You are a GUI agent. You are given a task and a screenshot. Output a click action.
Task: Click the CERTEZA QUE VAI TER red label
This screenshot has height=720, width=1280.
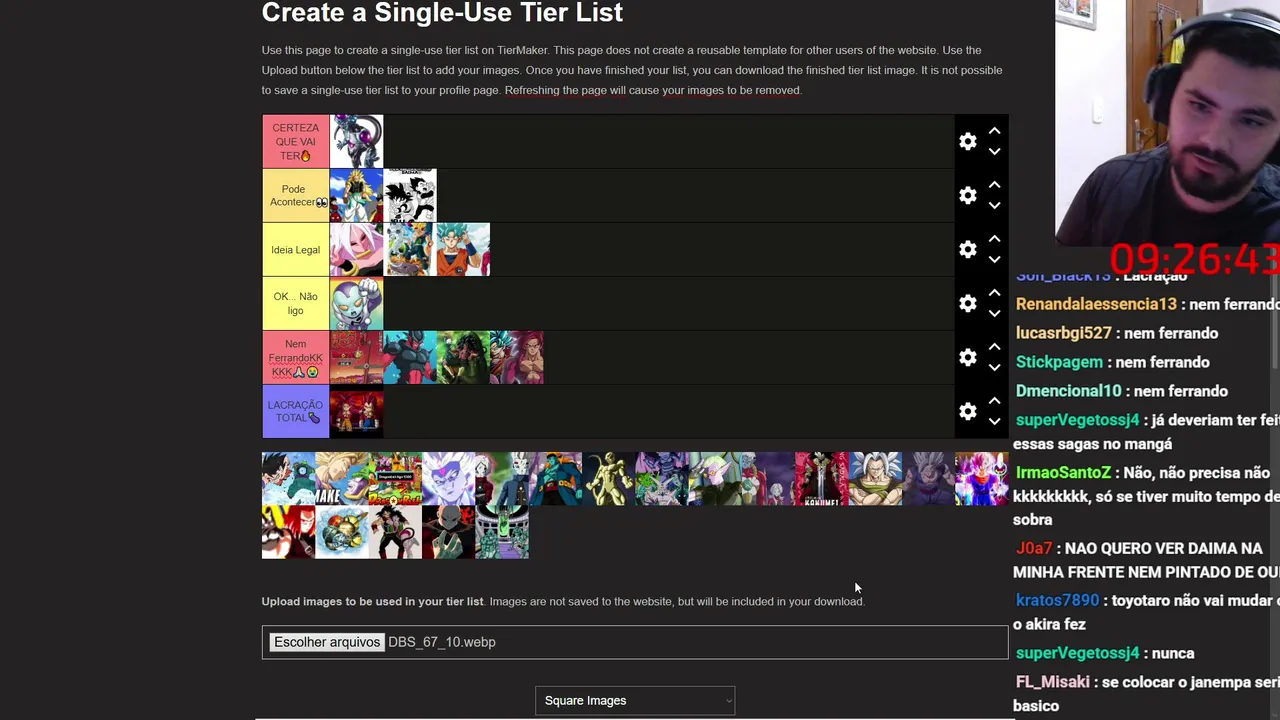point(296,142)
